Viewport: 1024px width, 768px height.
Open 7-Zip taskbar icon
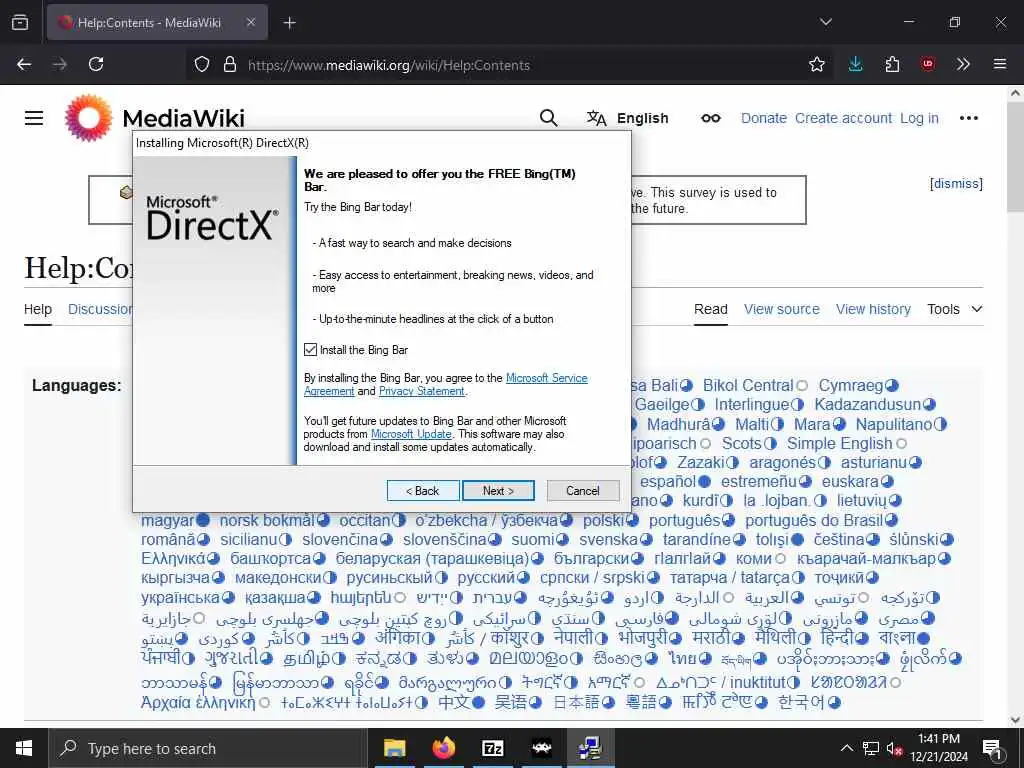click(x=492, y=748)
